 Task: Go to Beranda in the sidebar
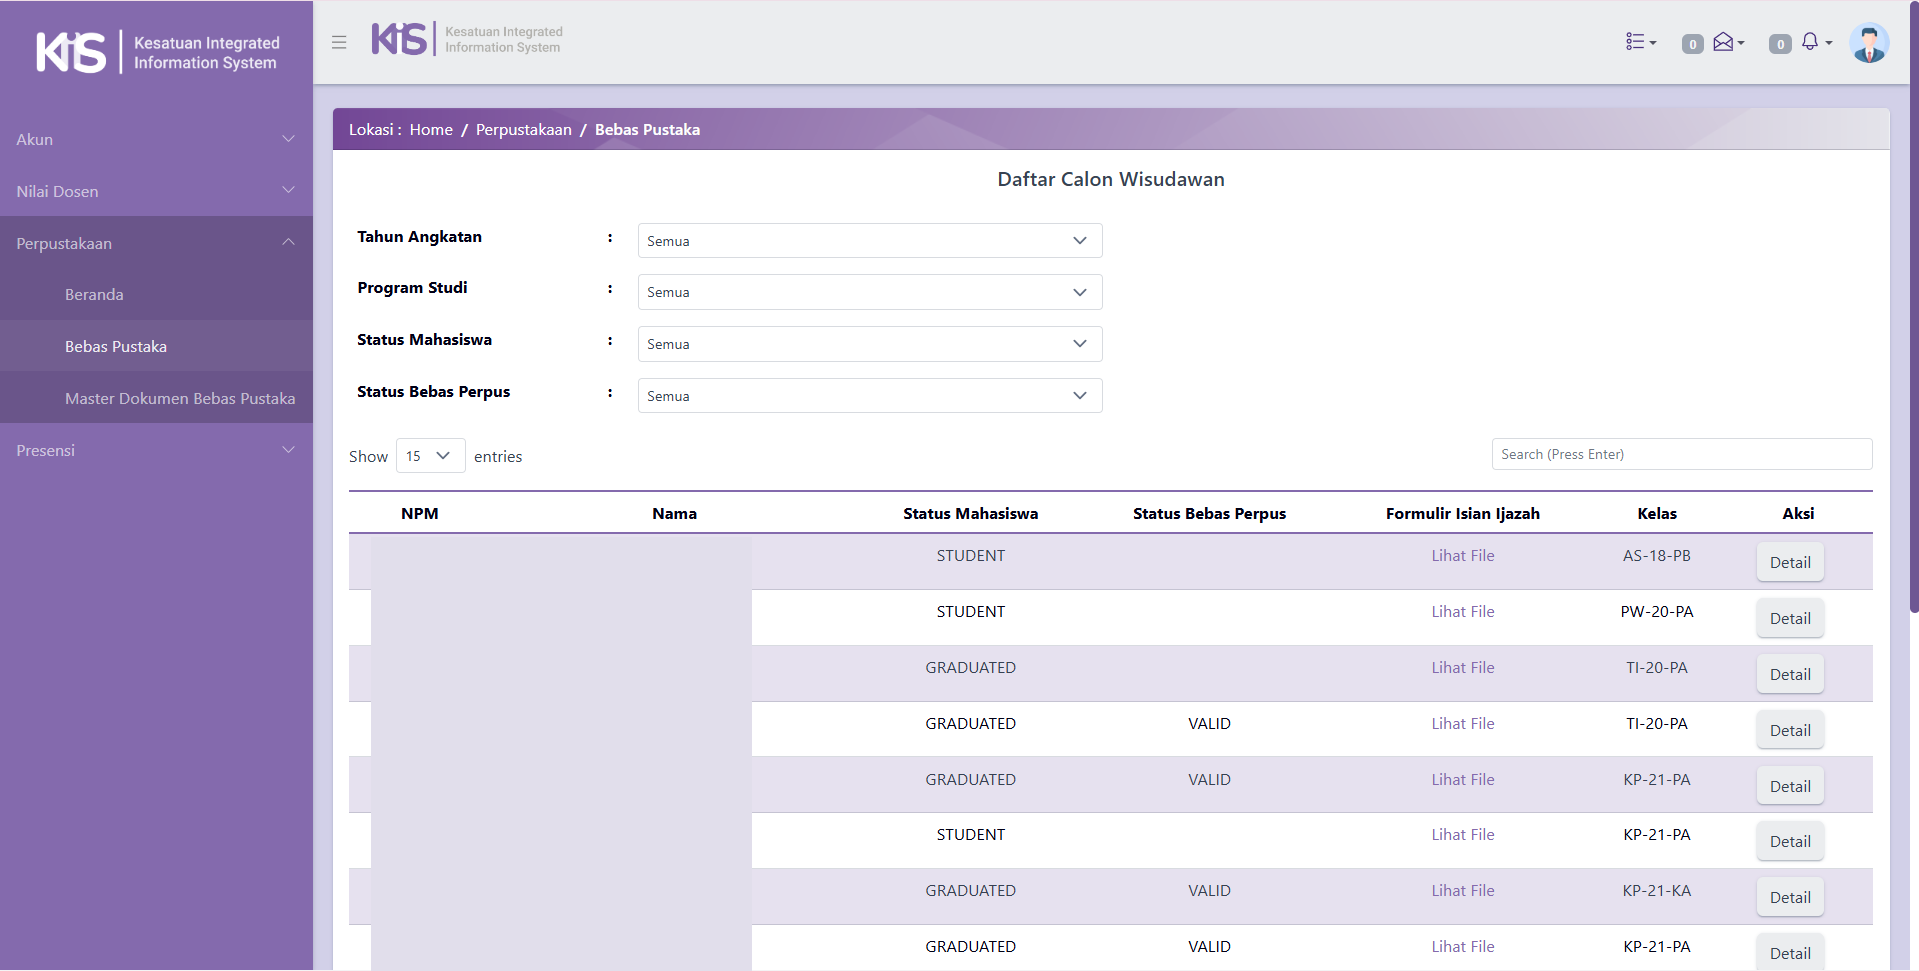[x=94, y=295]
